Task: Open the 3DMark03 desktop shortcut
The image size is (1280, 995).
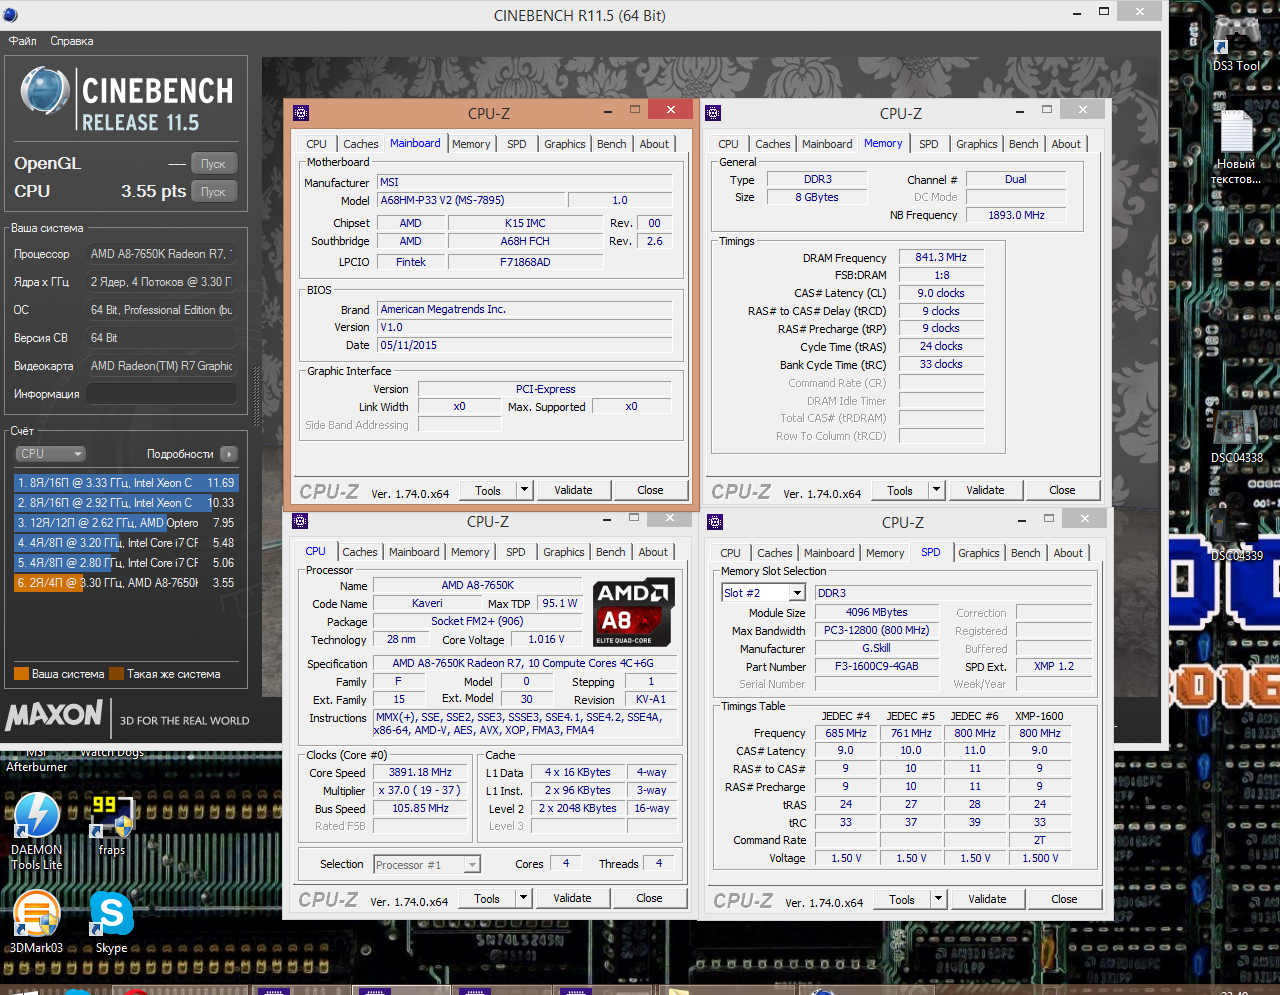Action: [37, 922]
